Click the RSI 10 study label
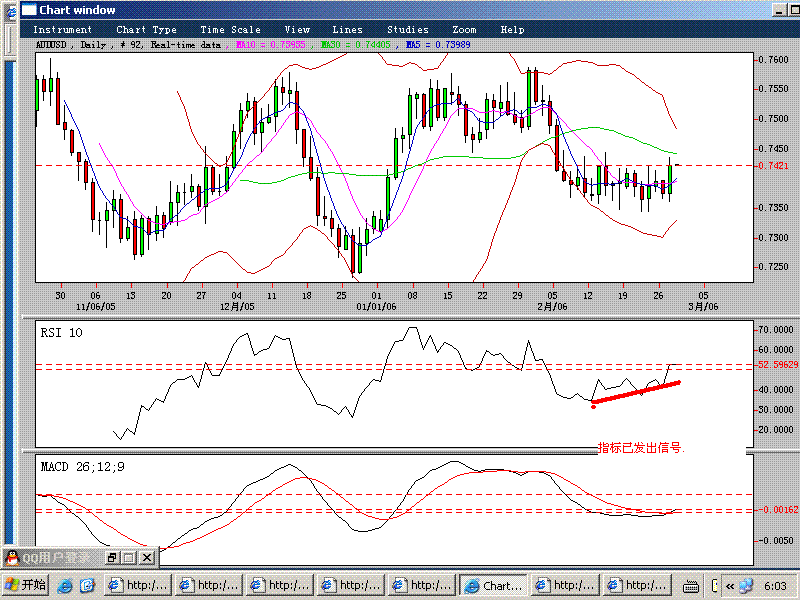 pyautogui.click(x=61, y=333)
